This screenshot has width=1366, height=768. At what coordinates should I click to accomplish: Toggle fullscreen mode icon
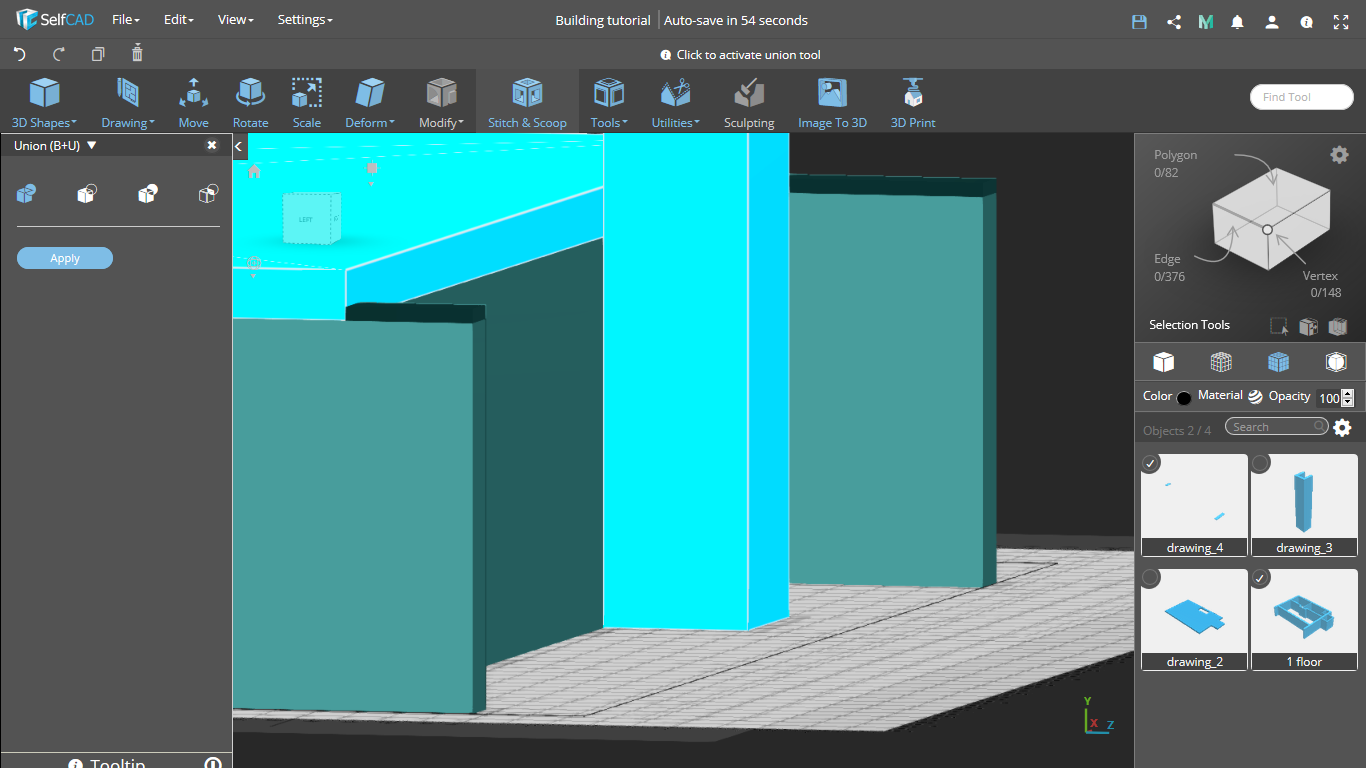pos(1341,21)
